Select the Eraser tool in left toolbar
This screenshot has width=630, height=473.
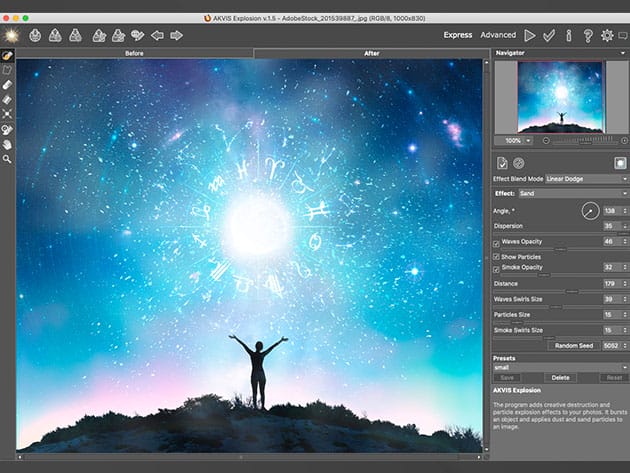[8, 85]
